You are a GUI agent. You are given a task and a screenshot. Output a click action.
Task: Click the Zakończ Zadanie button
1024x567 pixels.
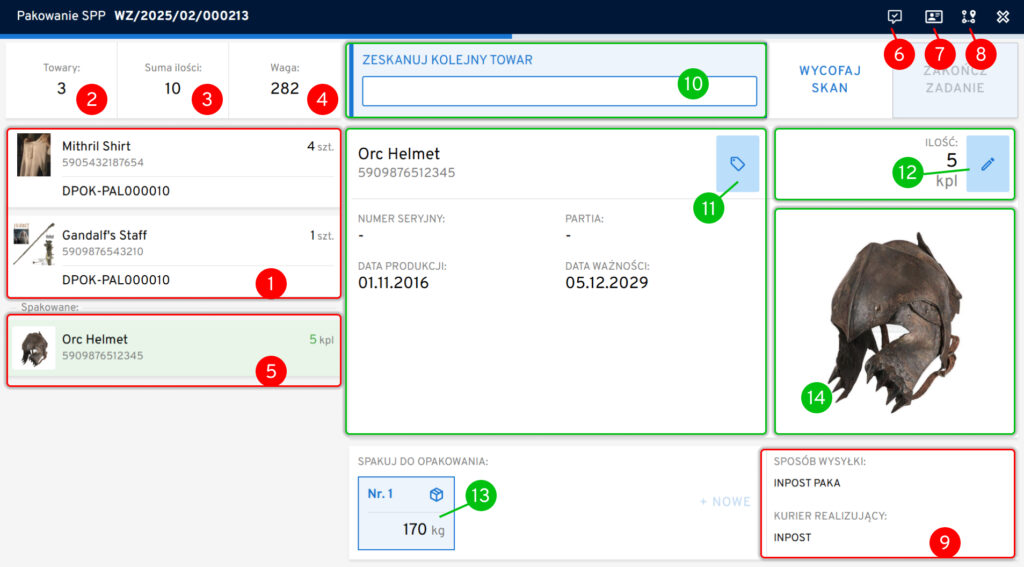(955, 80)
